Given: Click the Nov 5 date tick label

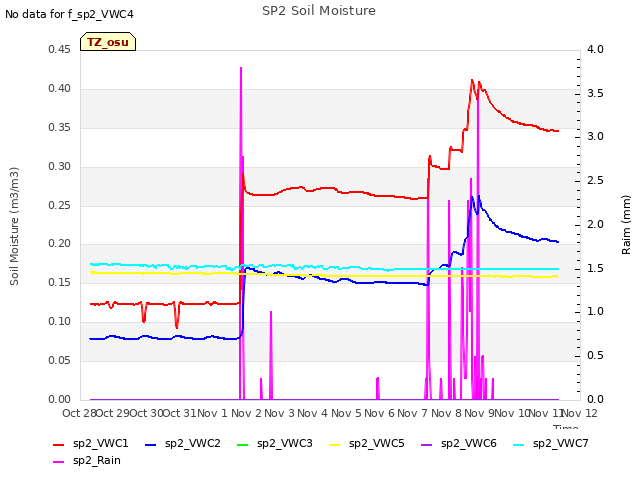Looking at the screenshot, I should 346,413.
